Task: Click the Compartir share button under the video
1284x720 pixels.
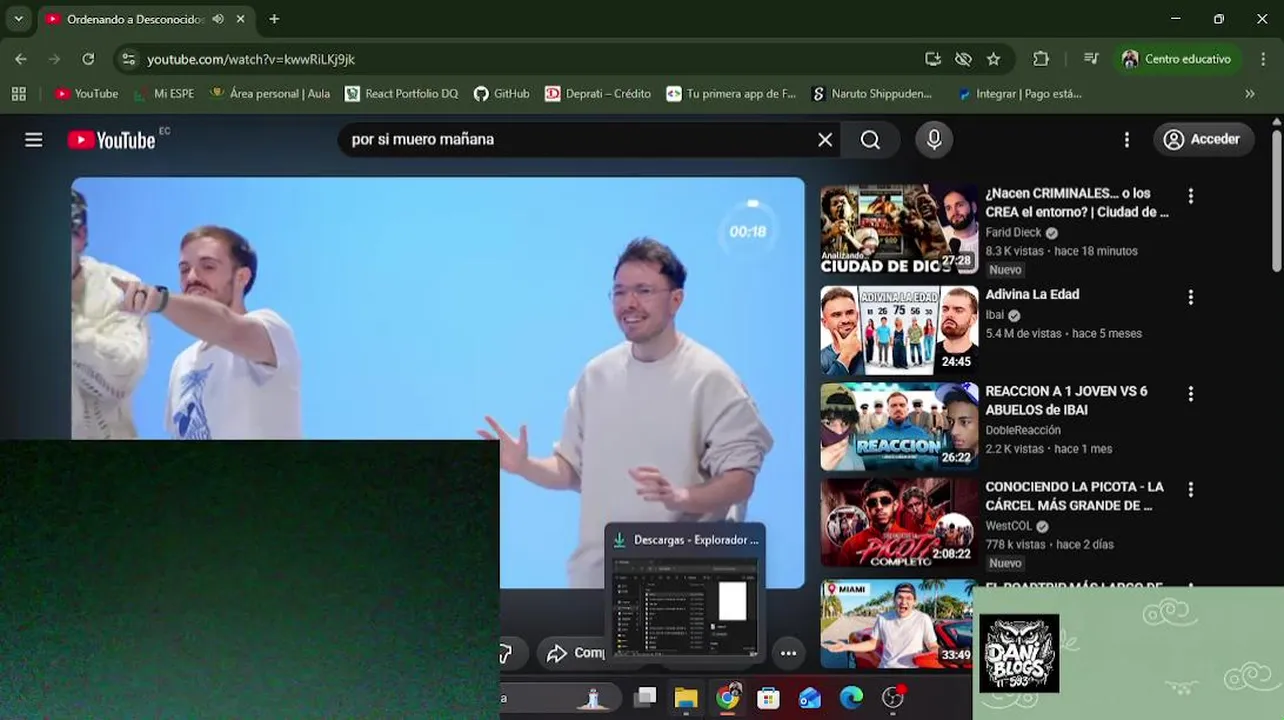Action: click(571, 653)
